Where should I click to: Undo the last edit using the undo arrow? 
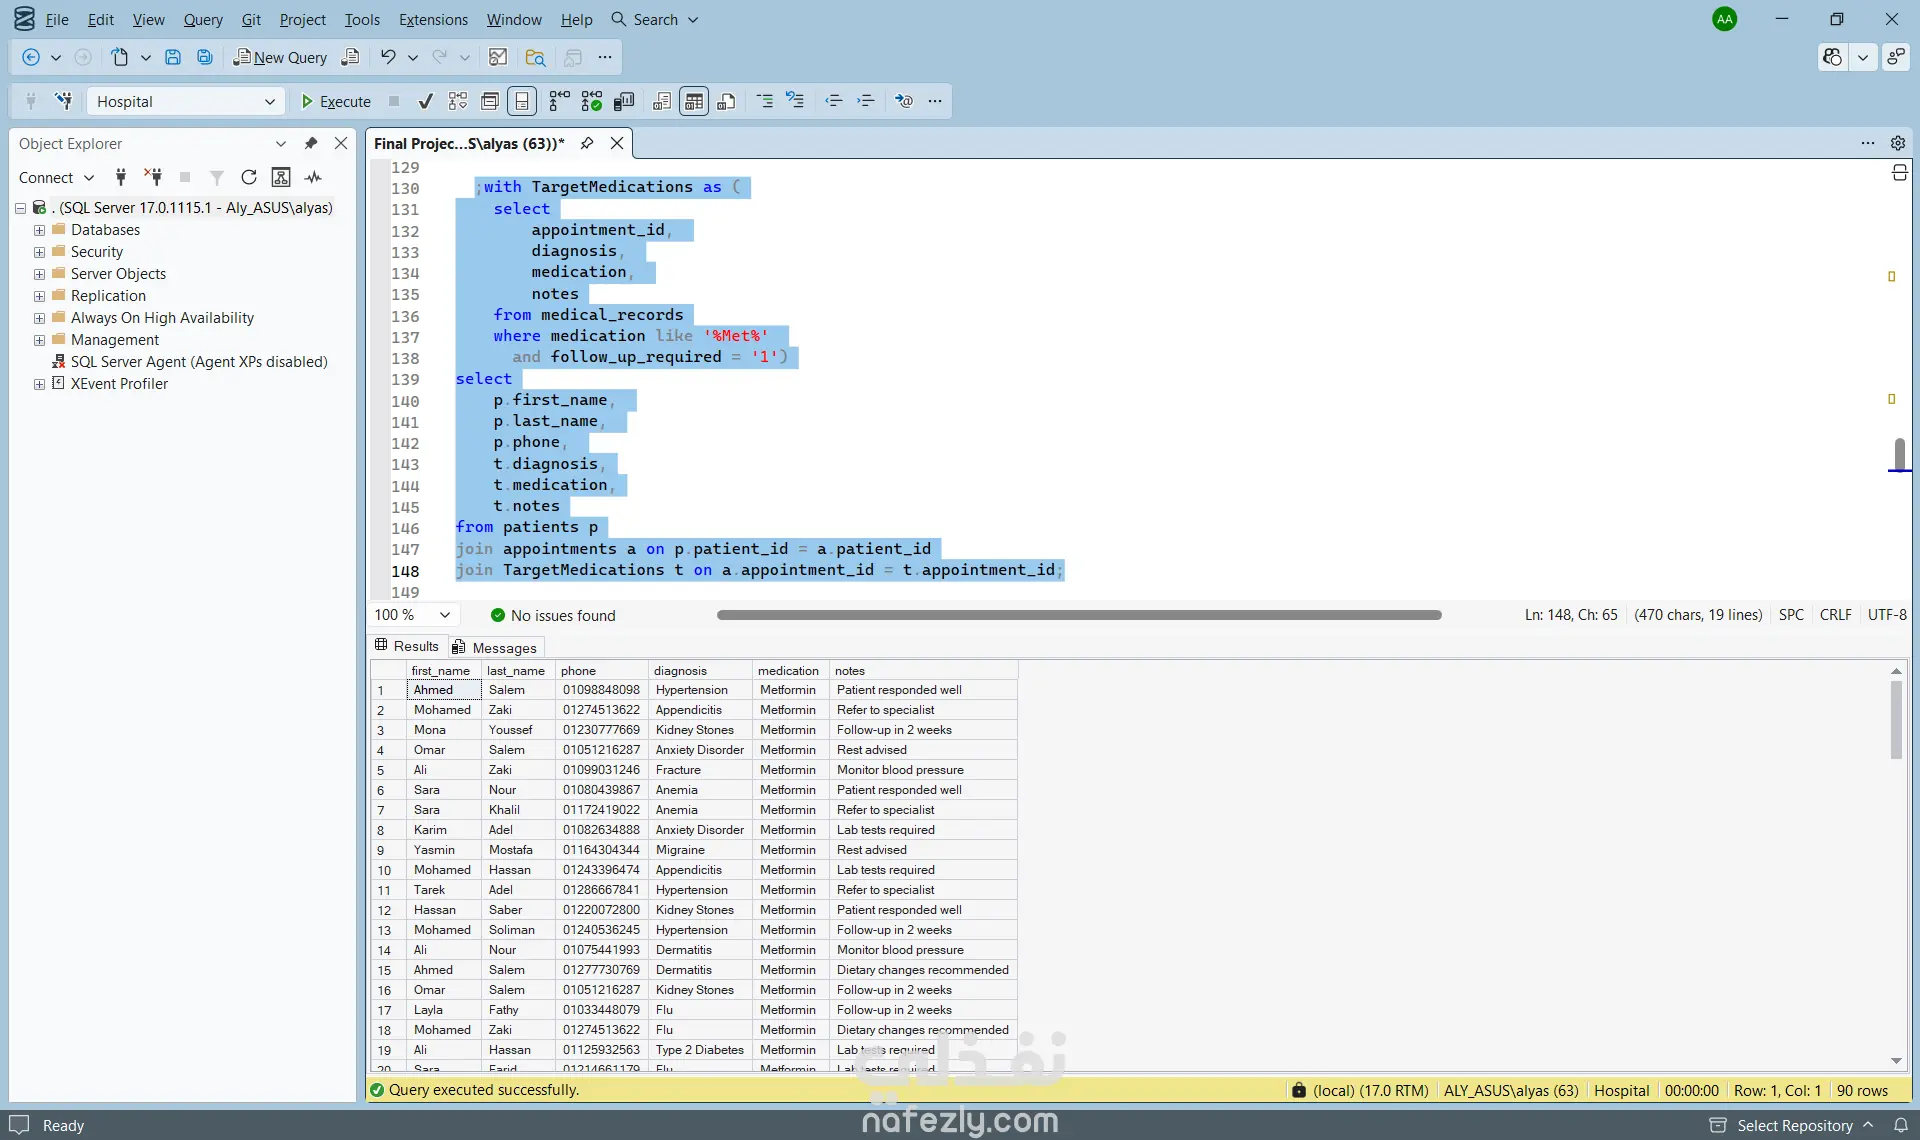point(388,57)
